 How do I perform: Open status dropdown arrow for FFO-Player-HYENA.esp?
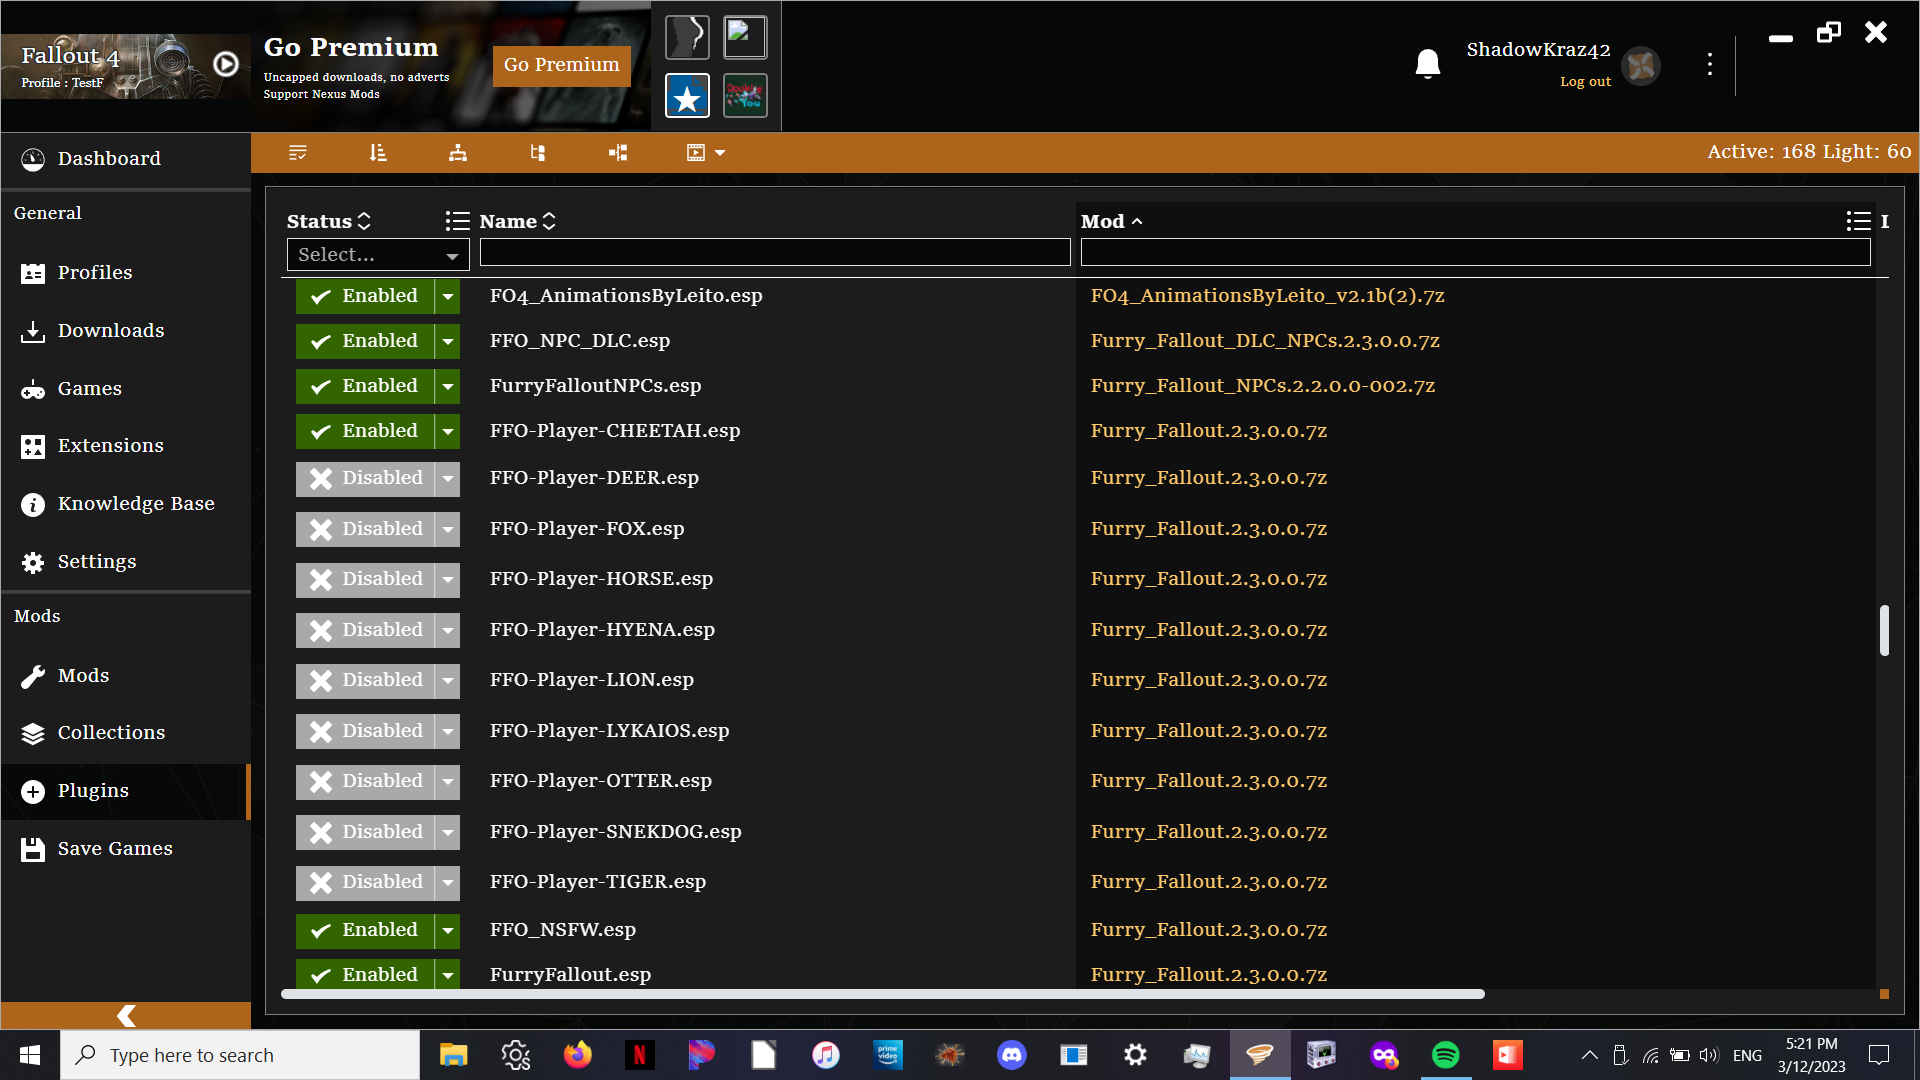point(448,630)
